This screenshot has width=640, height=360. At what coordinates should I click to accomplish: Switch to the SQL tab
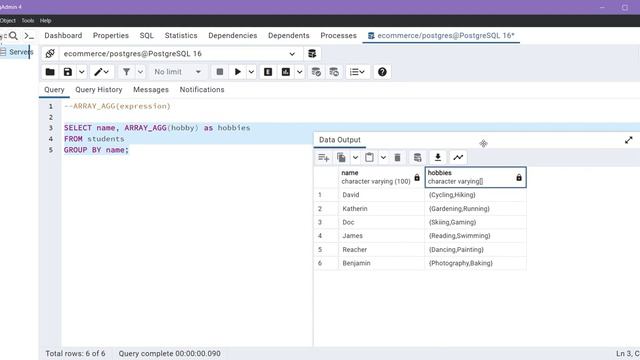147,36
